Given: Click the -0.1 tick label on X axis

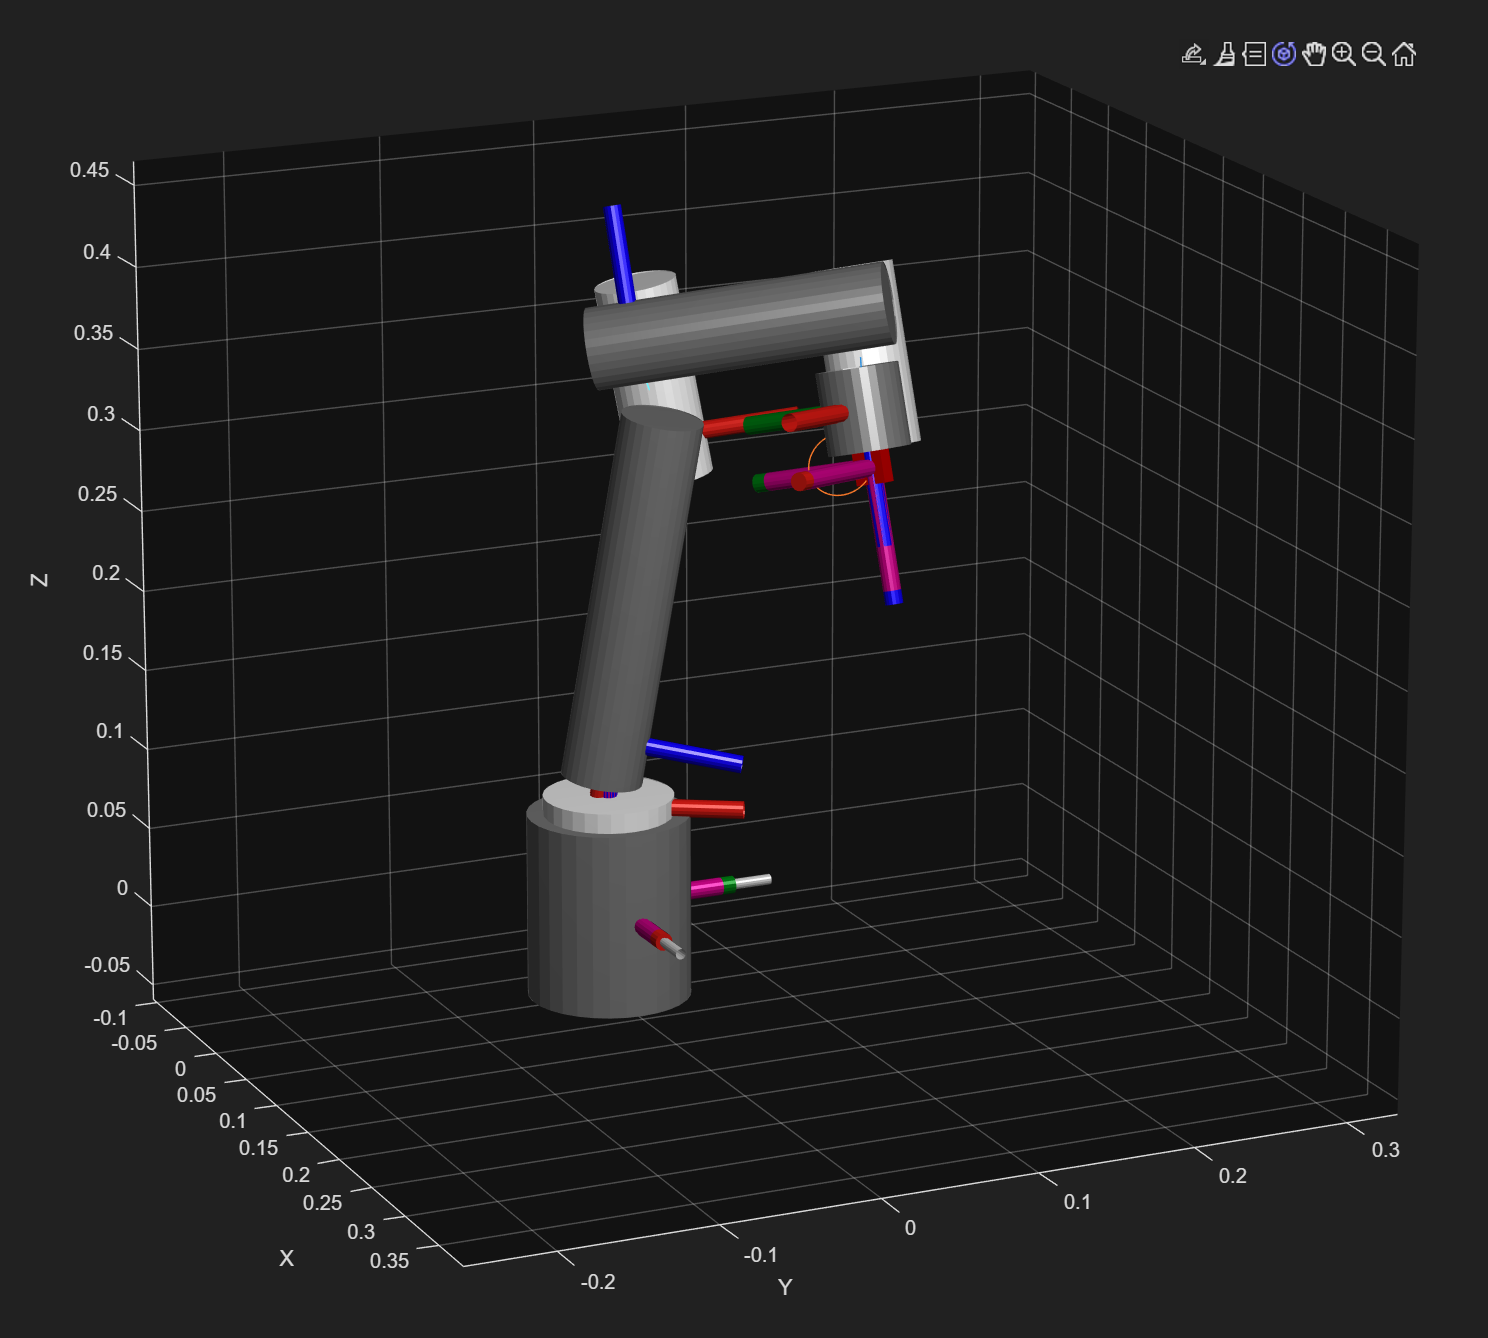Looking at the screenshot, I should pyautogui.click(x=110, y=1018).
